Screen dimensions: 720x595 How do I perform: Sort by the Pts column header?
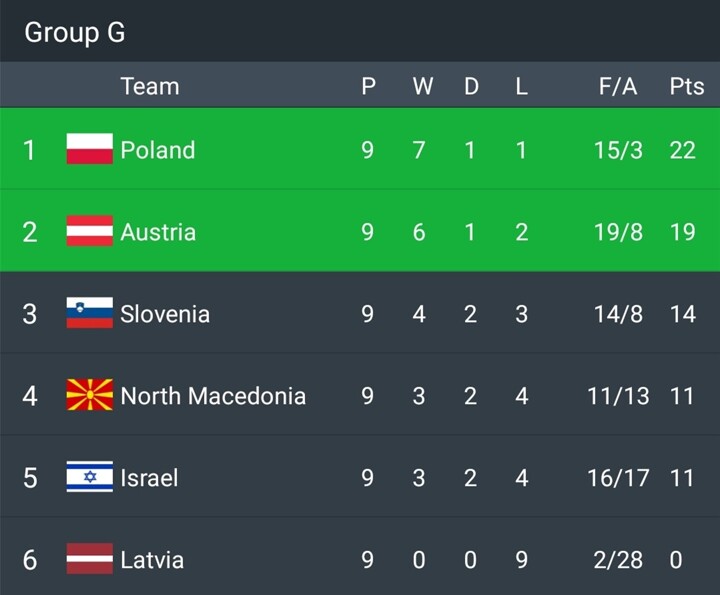(x=686, y=86)
